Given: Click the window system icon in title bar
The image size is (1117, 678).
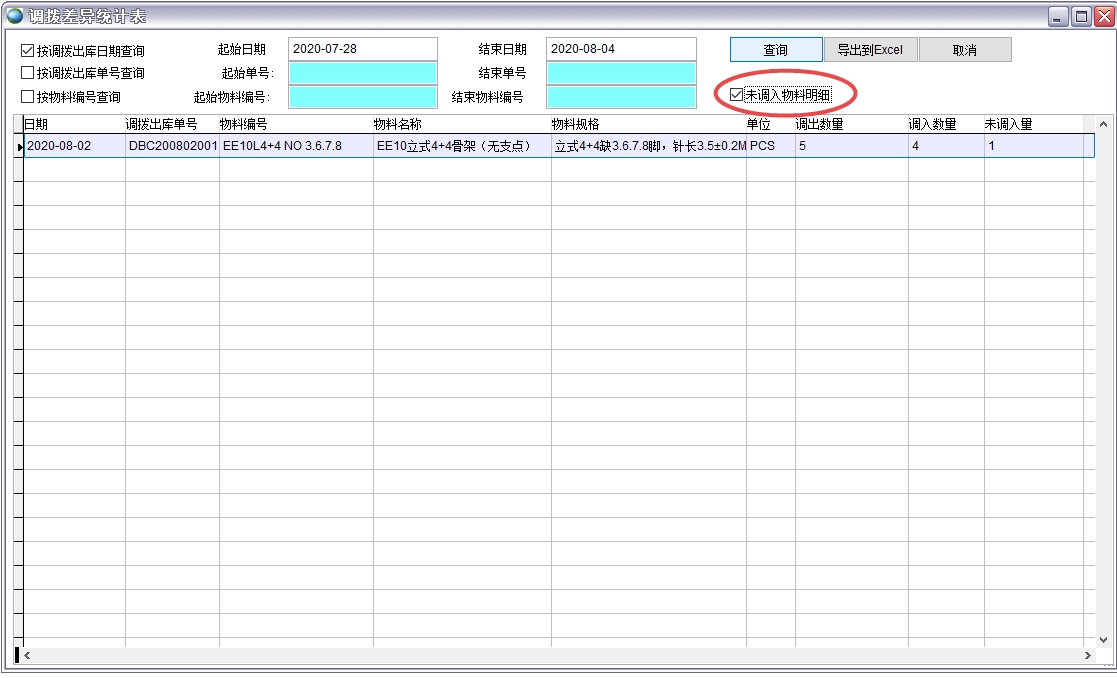Looking at the screenshot, I should (13, 14).
